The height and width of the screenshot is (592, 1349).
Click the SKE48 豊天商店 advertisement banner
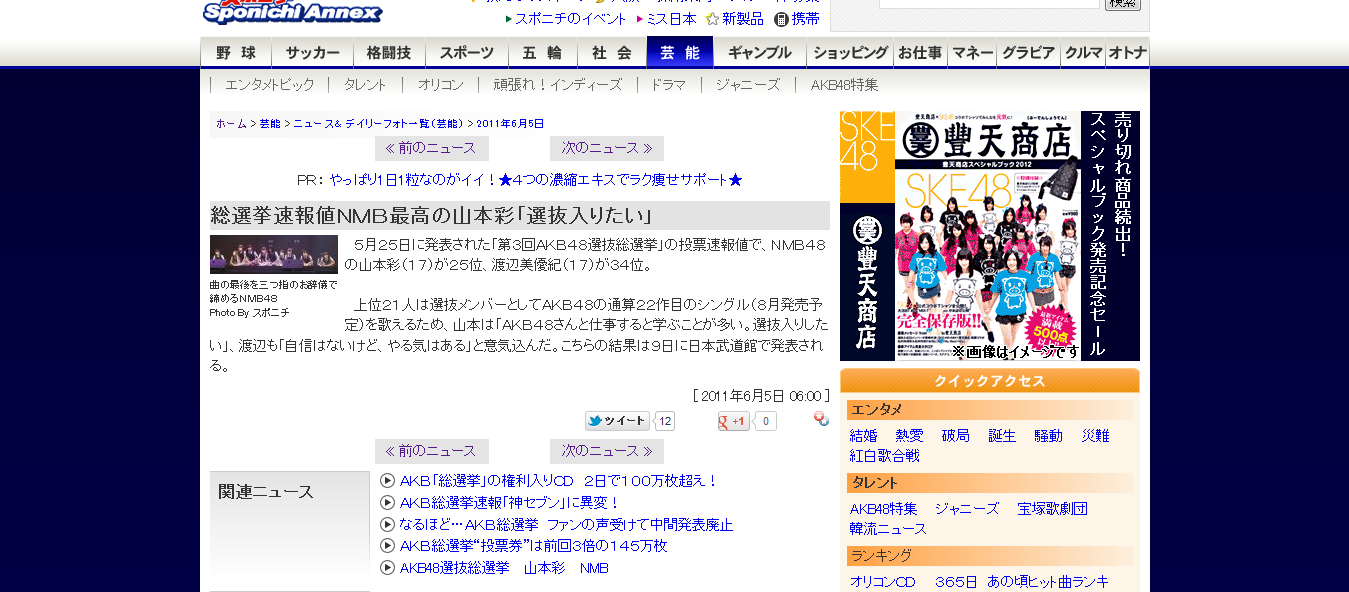tap(990, 236)
